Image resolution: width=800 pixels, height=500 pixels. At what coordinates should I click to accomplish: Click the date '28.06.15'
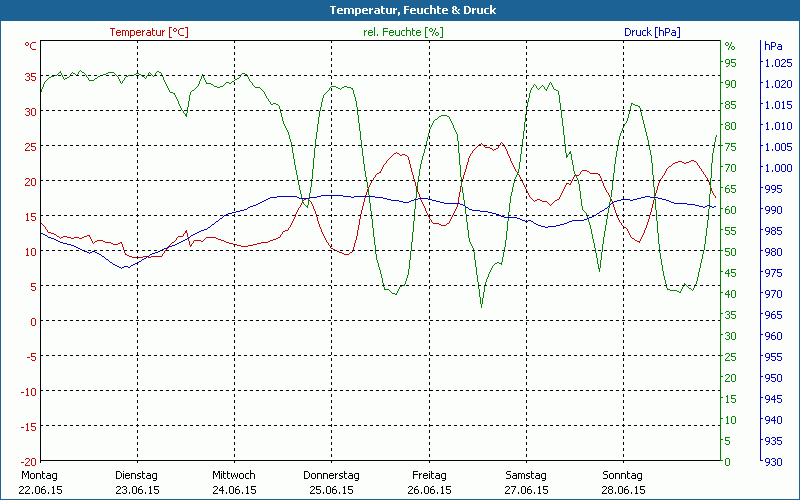(x=623, y=490)
